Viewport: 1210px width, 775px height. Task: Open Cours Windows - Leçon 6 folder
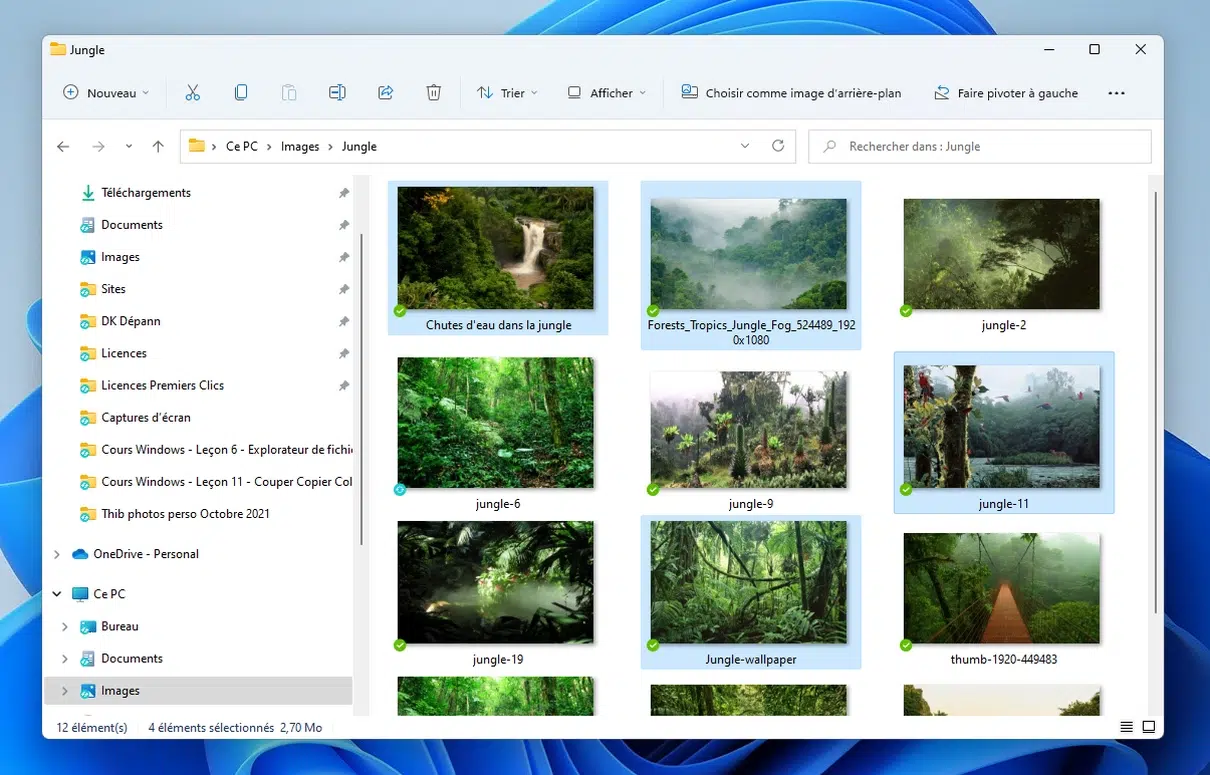[x=226, y=449]
